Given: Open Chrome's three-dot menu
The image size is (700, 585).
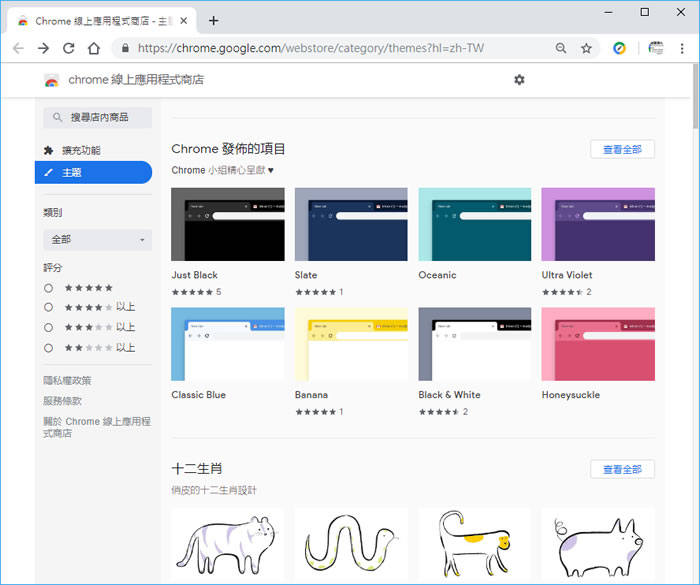Looking at the screenshot, I should point(682,48).
